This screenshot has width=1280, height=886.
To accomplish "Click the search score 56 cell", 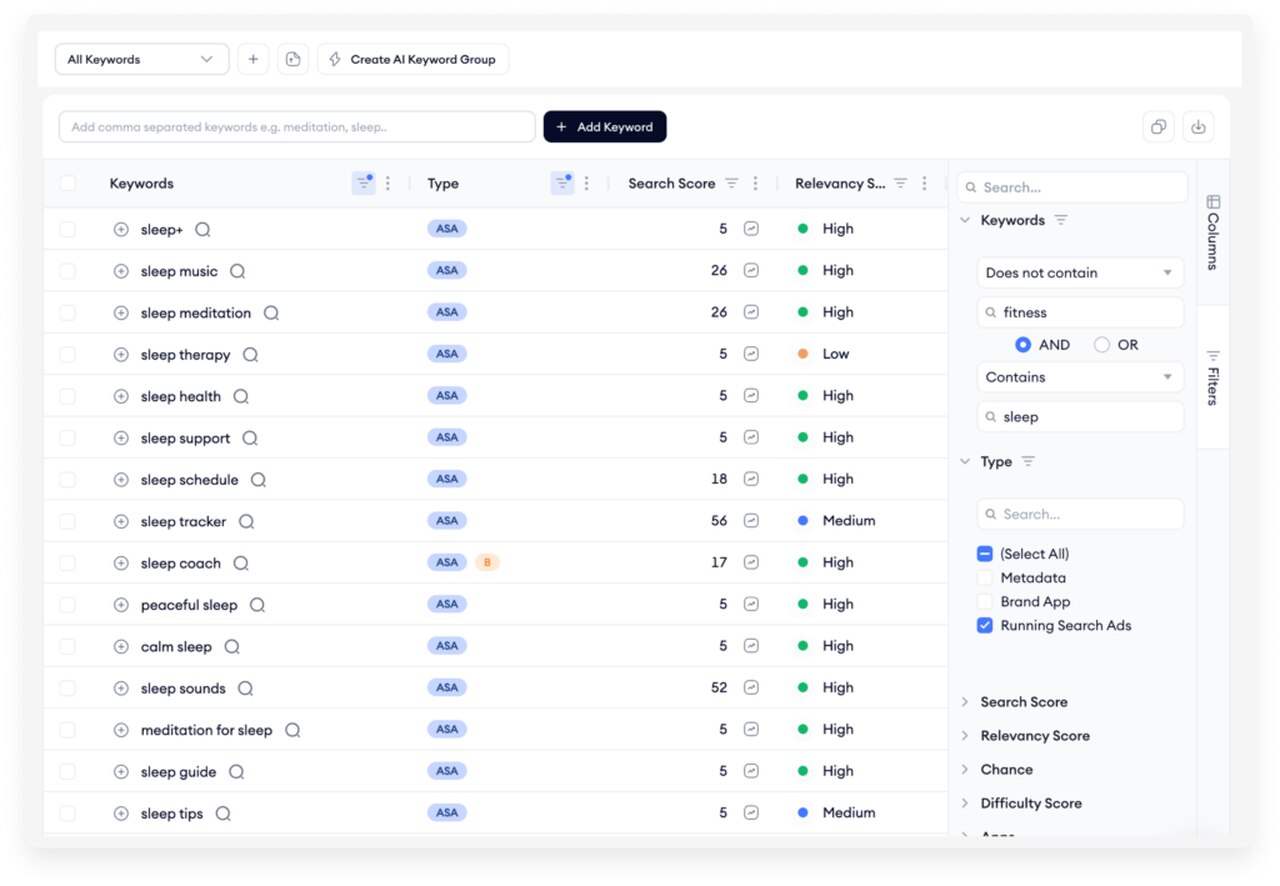I will click(719, 521).
